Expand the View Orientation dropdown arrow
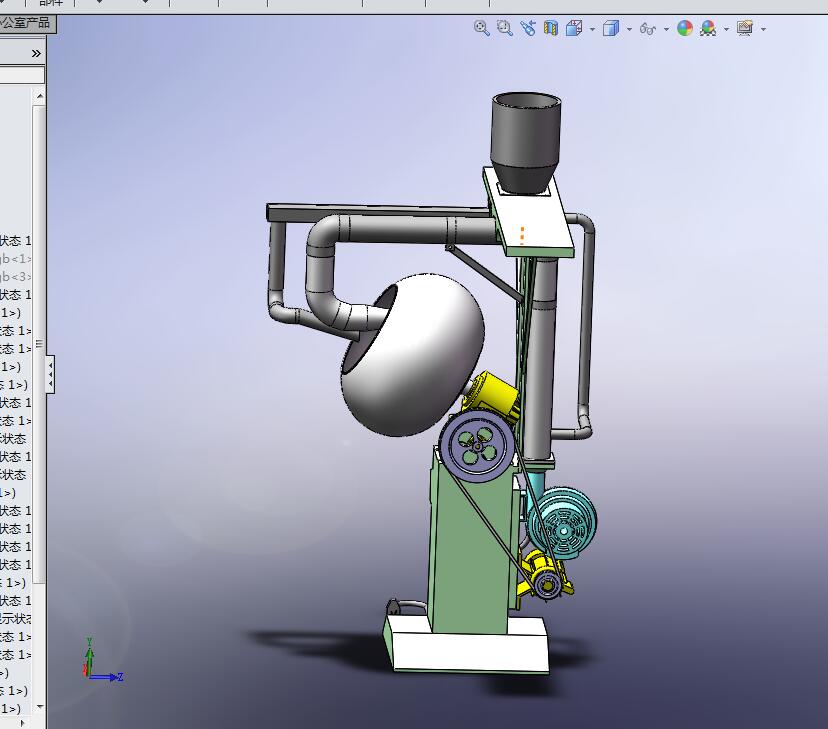Image resolution: width=828 pixels, height=729 pixels. point(592,29)
